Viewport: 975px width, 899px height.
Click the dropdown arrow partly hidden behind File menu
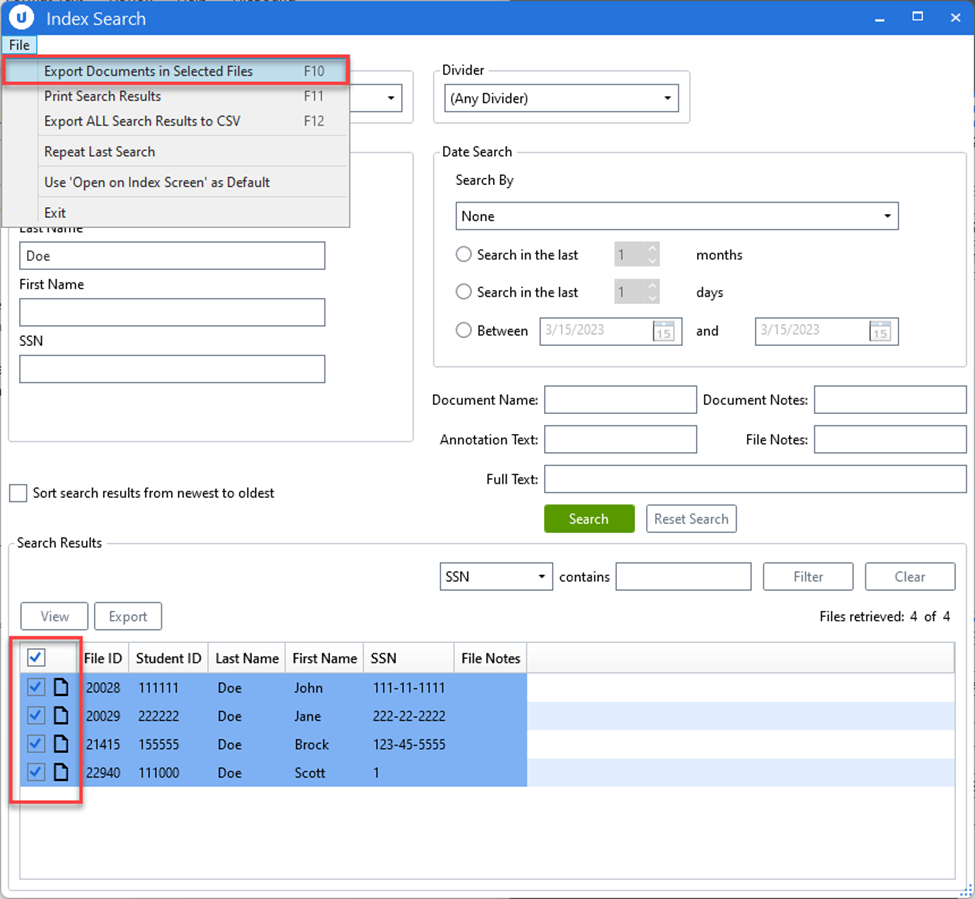pyautogui.click(x=390, y=98)
